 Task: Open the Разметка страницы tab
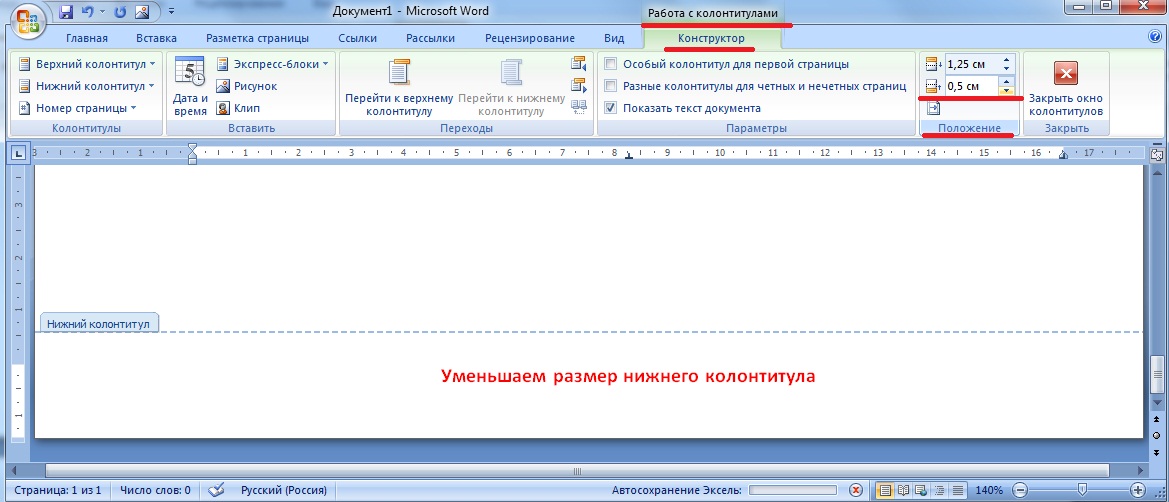(x=257, y=38)
